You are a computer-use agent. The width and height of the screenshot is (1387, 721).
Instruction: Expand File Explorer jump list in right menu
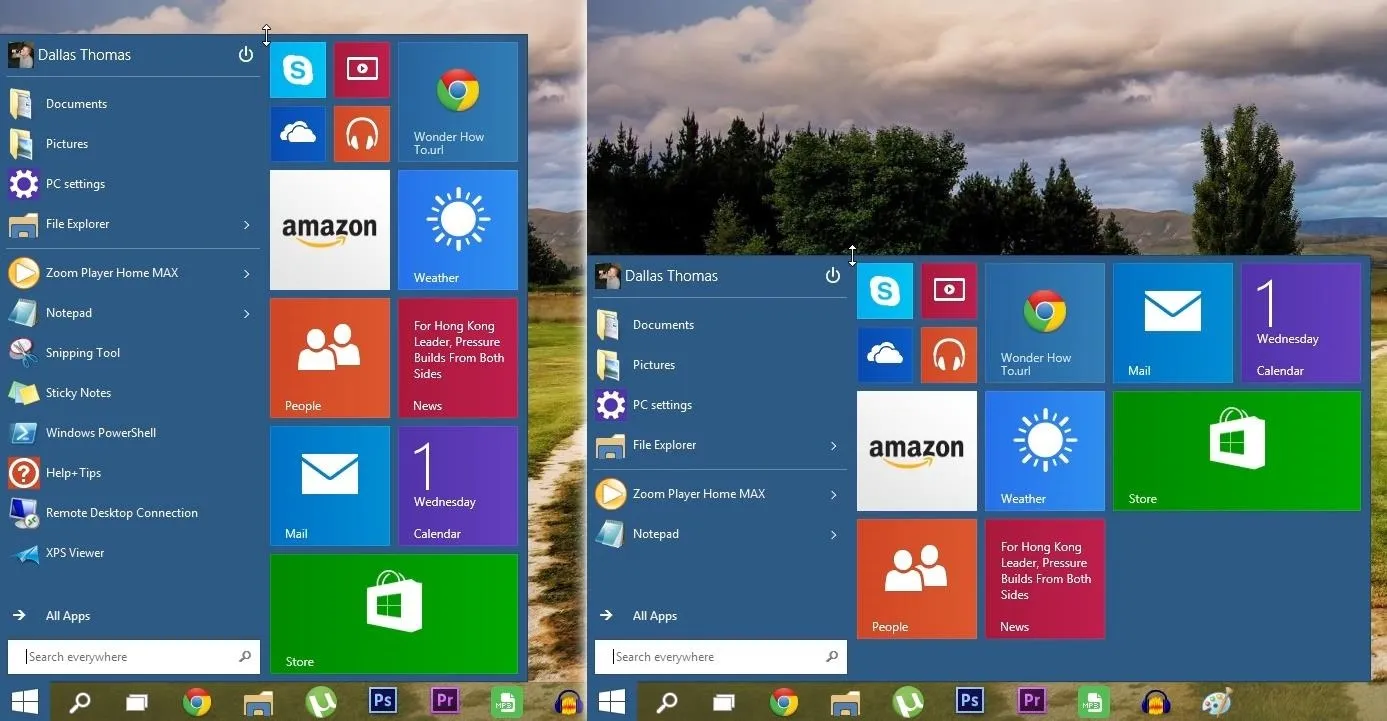(x=833, y=446)
